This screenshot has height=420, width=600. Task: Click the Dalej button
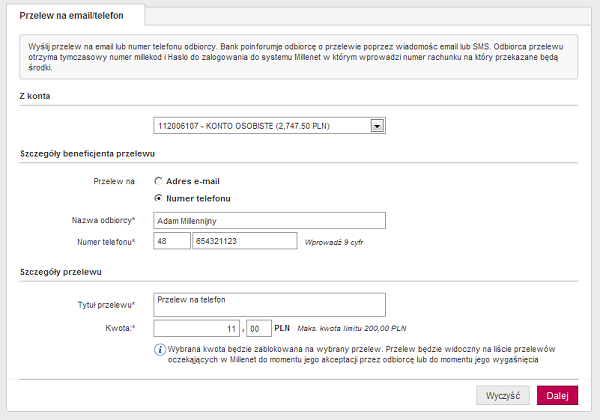tap(558, 396)
